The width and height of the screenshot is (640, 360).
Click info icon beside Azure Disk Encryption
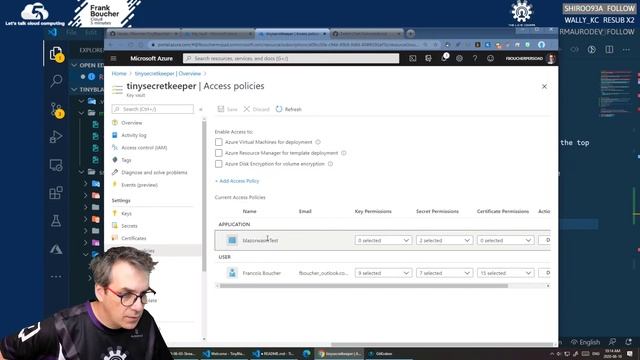330,164
